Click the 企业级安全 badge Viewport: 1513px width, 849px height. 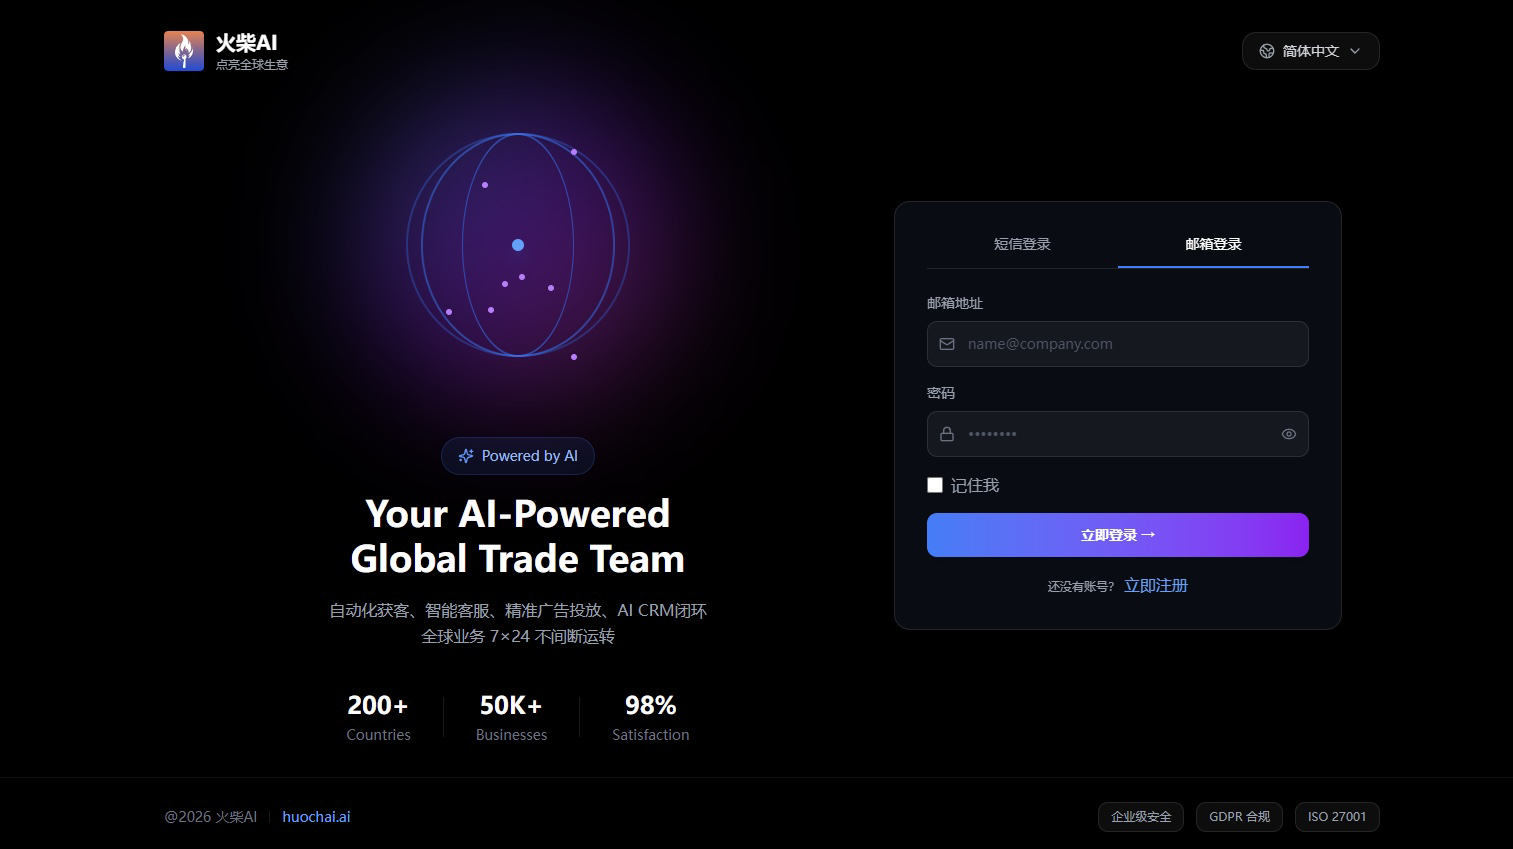point(1141,816)
